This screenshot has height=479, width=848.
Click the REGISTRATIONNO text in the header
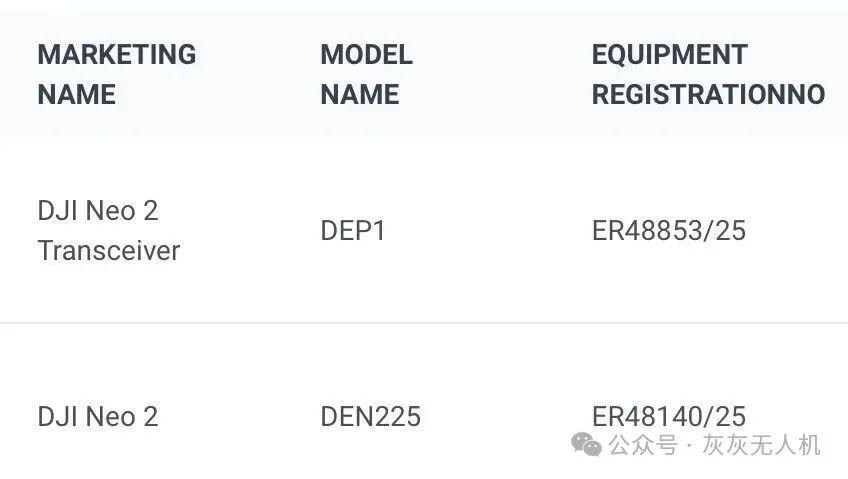coord(708,95)
